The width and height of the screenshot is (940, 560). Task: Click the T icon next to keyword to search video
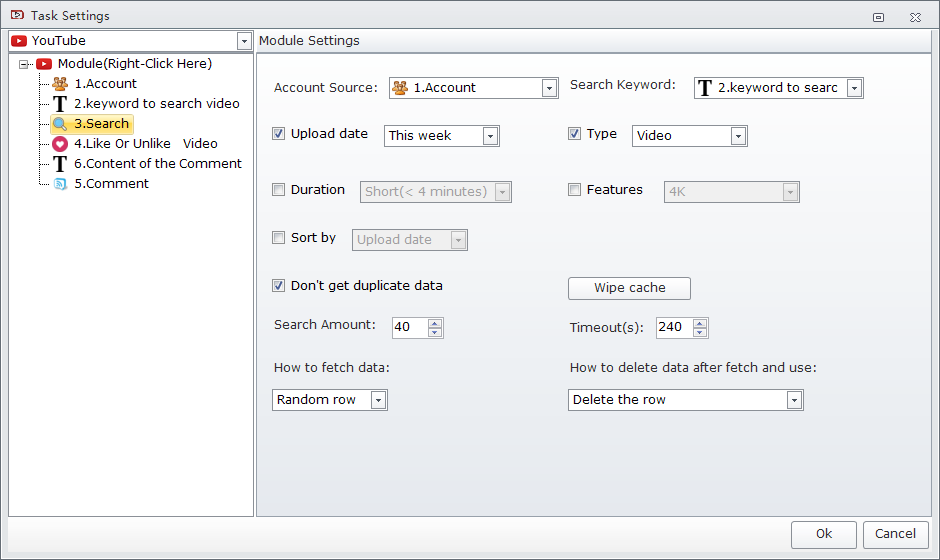(x=60, y=104)
